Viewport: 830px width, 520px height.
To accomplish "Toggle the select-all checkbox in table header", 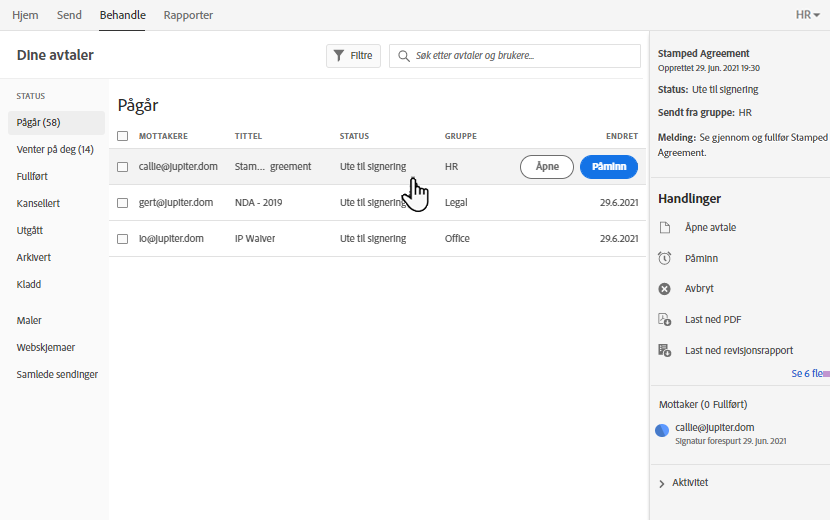I will click(x=123, y=136).
